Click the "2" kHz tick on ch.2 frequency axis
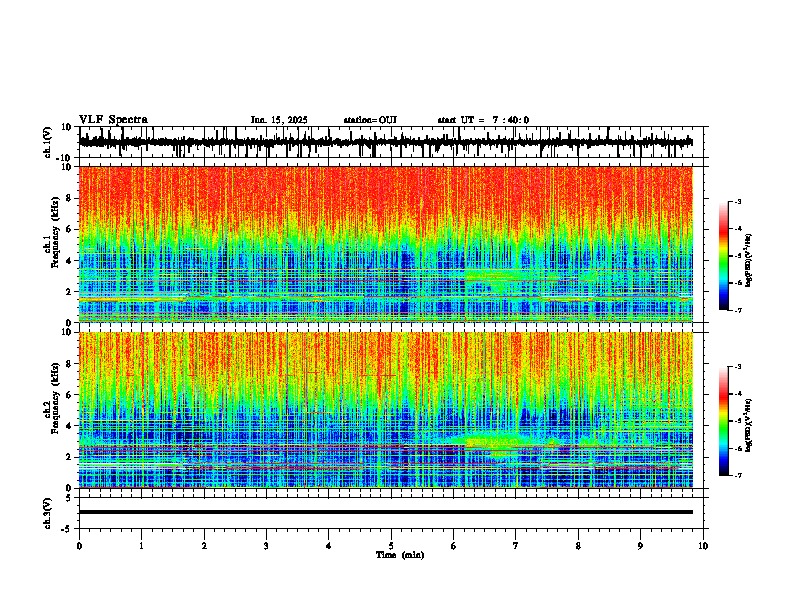Image resolution: width=792 pixels, height=612 pixels. pos(70,457)
